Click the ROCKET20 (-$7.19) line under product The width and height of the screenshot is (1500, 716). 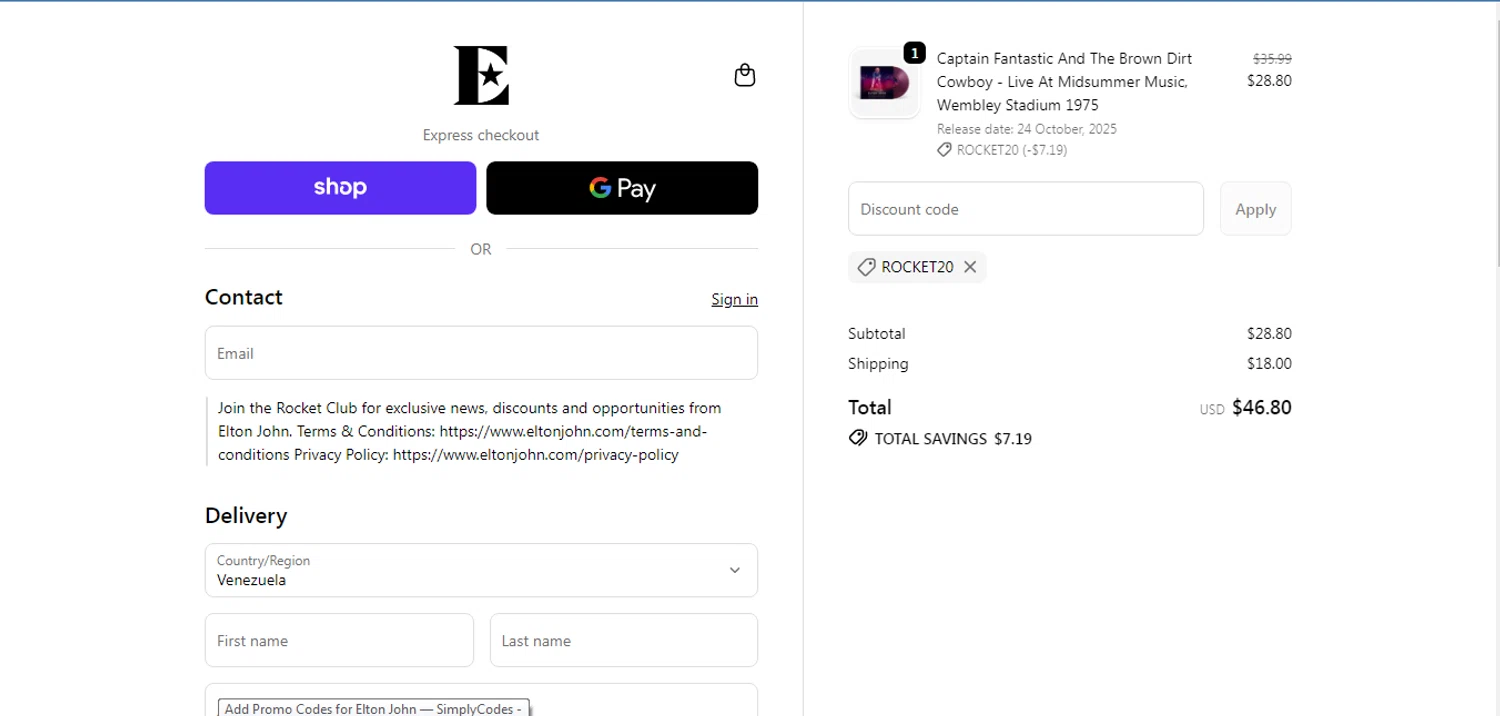(1002, 150)
